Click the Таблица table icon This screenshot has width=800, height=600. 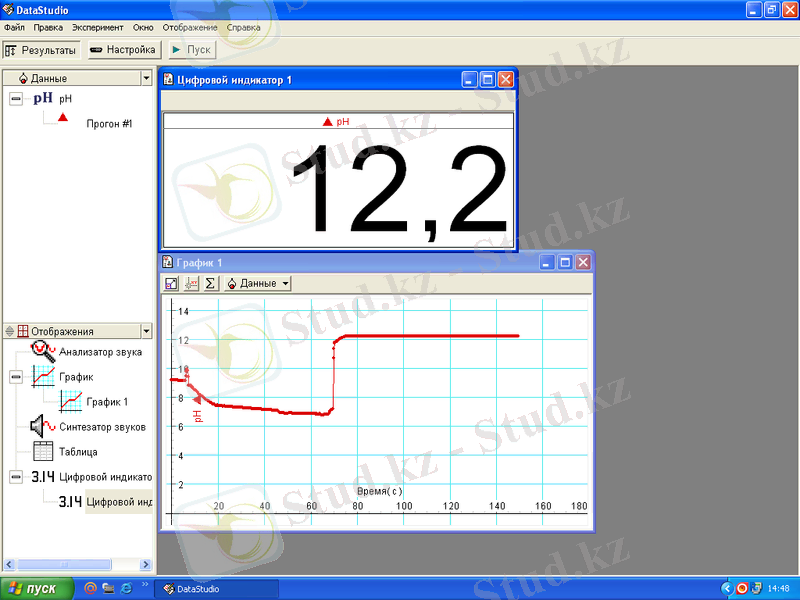pyautogui.click(x=44, y=451)
